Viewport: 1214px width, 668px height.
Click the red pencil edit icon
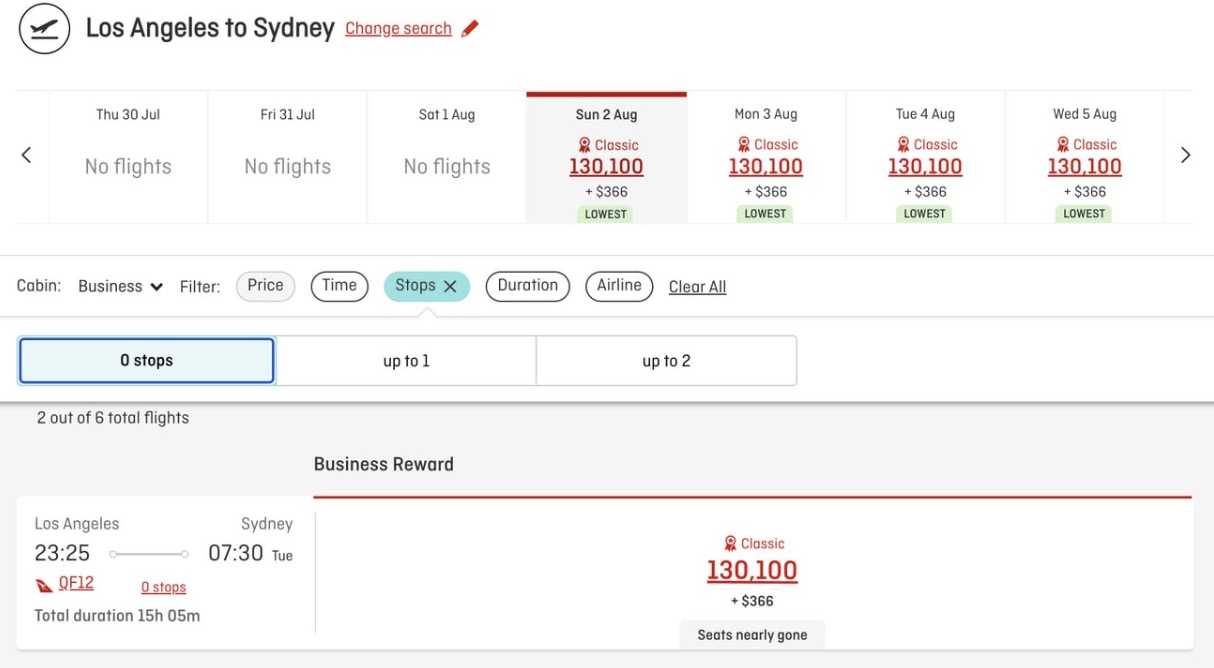point(468,28)
